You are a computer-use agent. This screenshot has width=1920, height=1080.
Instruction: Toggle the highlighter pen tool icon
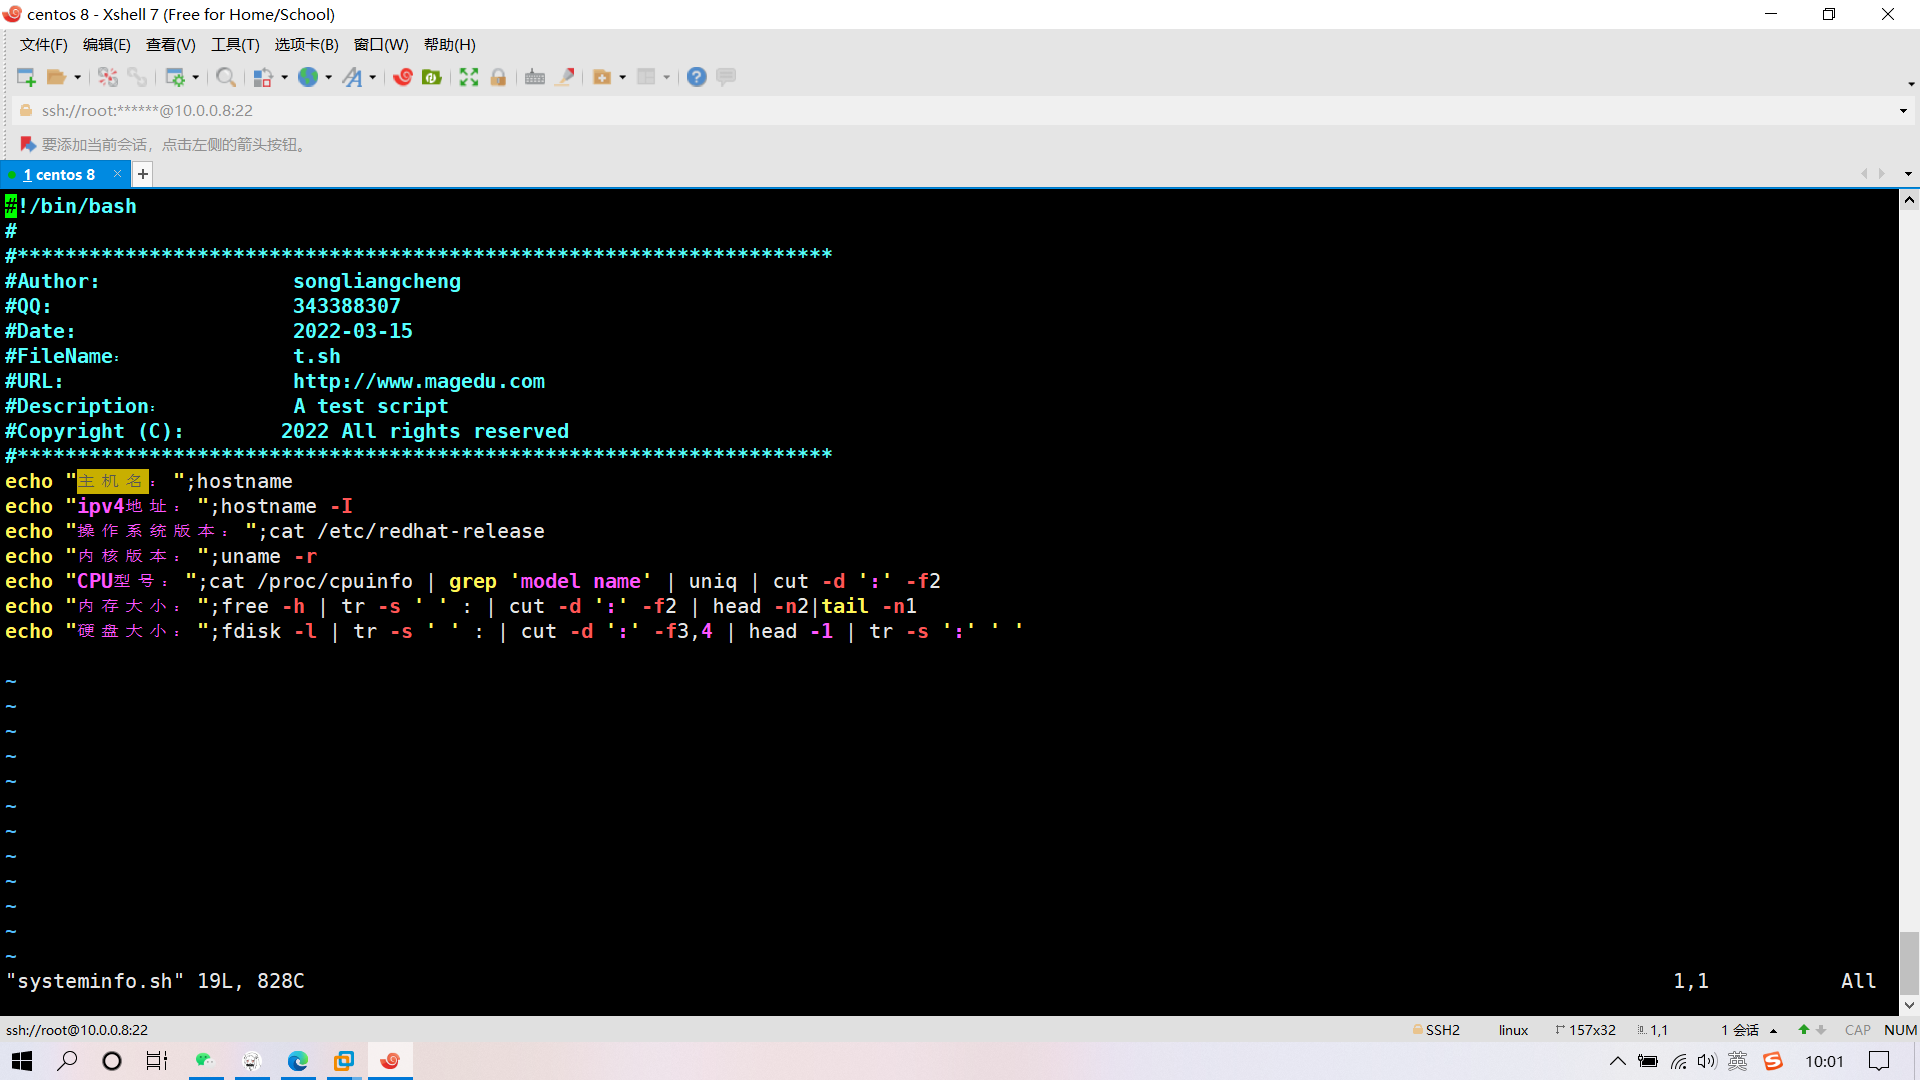pos(565,77)
